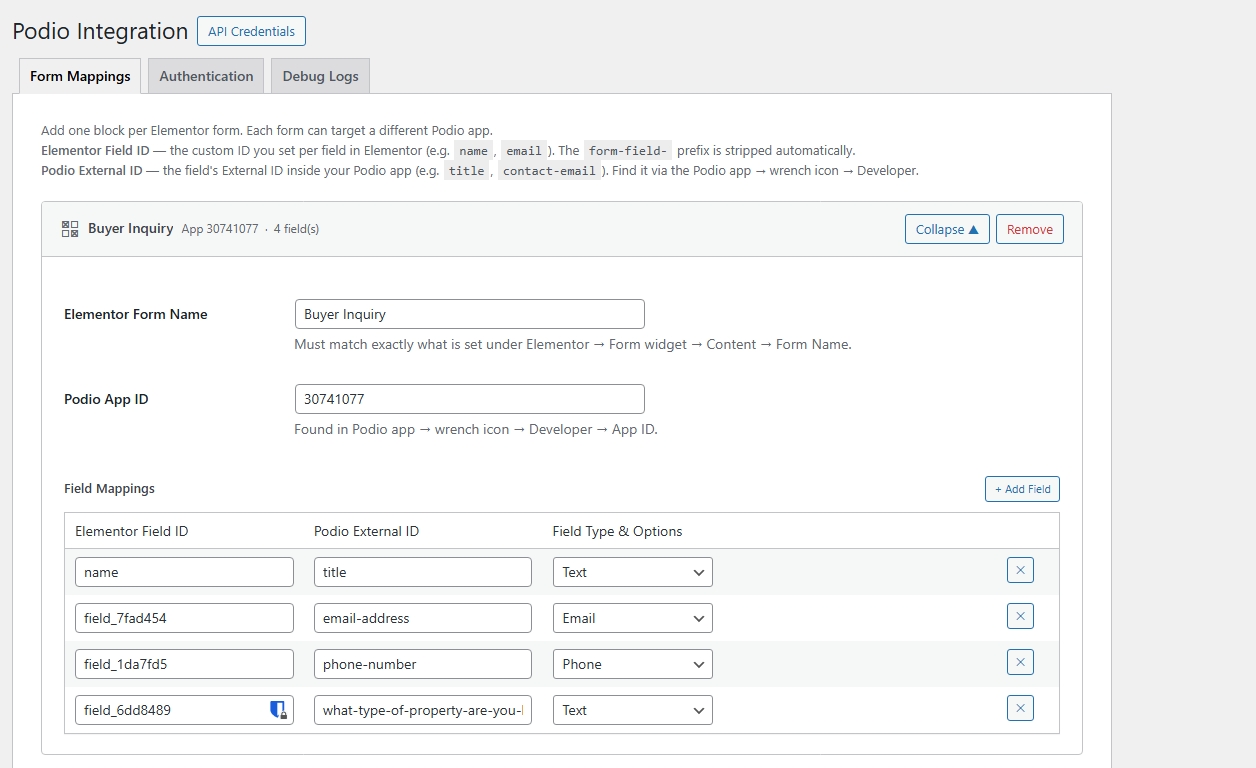The height and width of the screenshot is (768, 1256).
Task: Click the Podio Integration page heading
Action: pos(100,31)
